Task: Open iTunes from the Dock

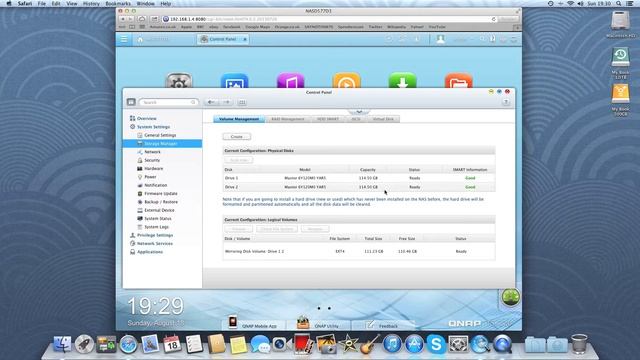Action: pyautogui.click(x=392, y=344)
